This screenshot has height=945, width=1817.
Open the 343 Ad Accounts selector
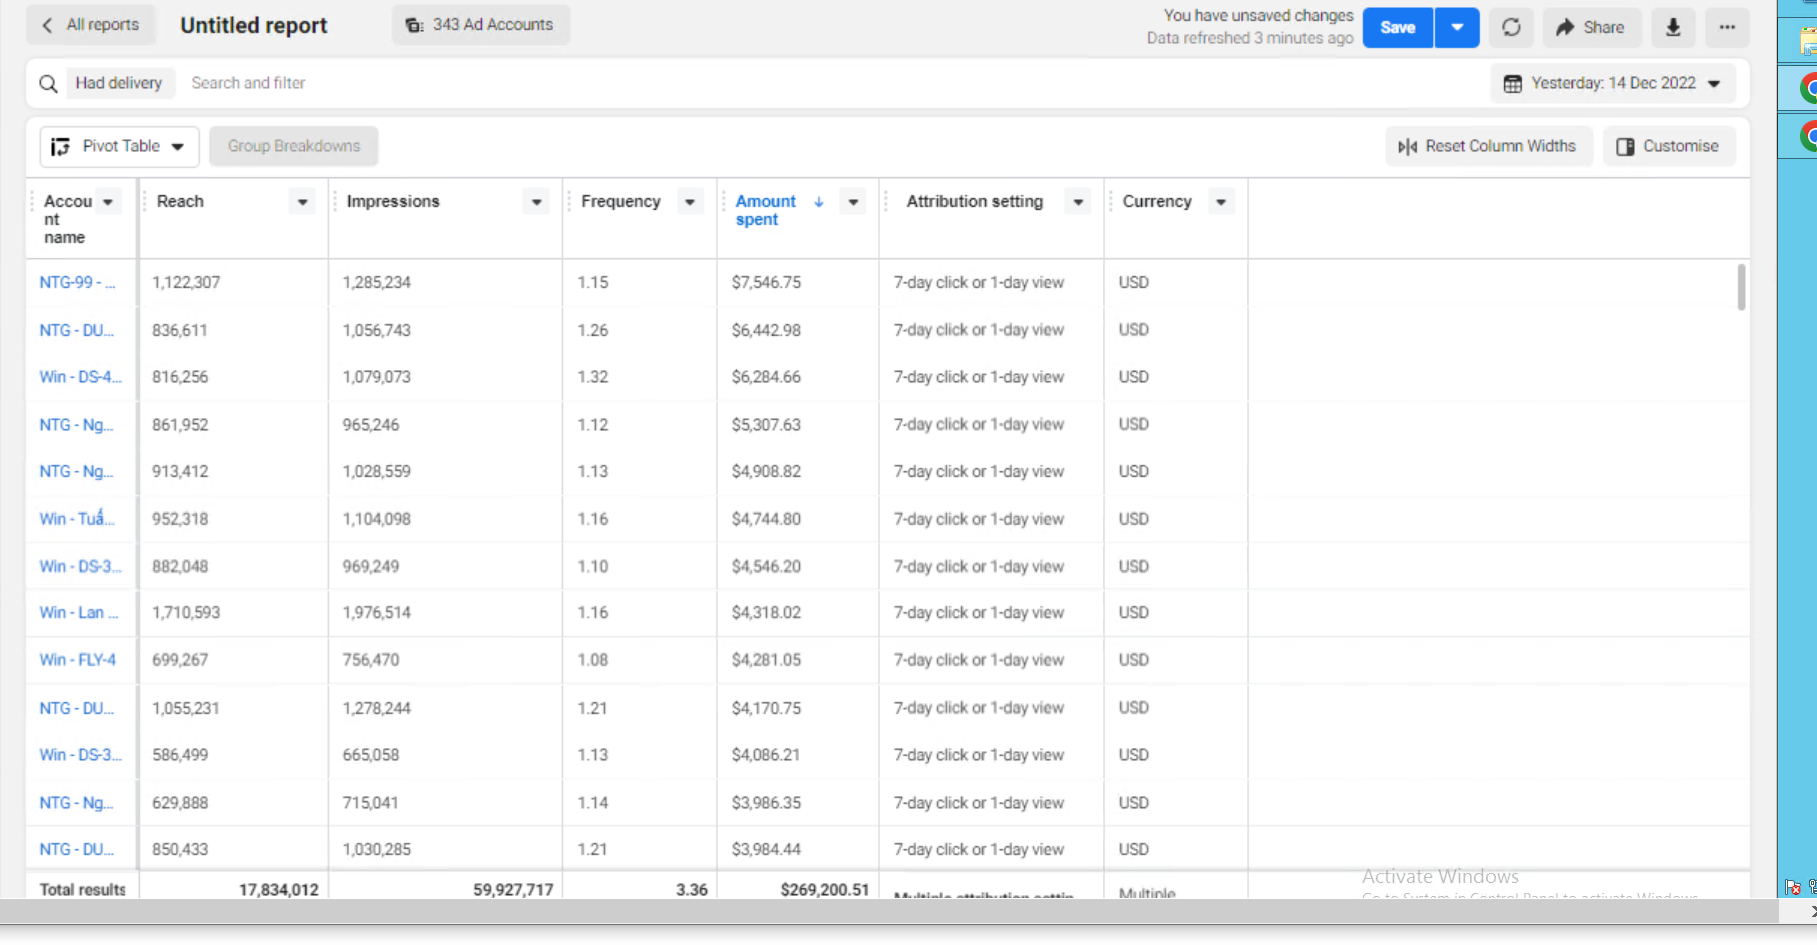[x=481, y=25]
